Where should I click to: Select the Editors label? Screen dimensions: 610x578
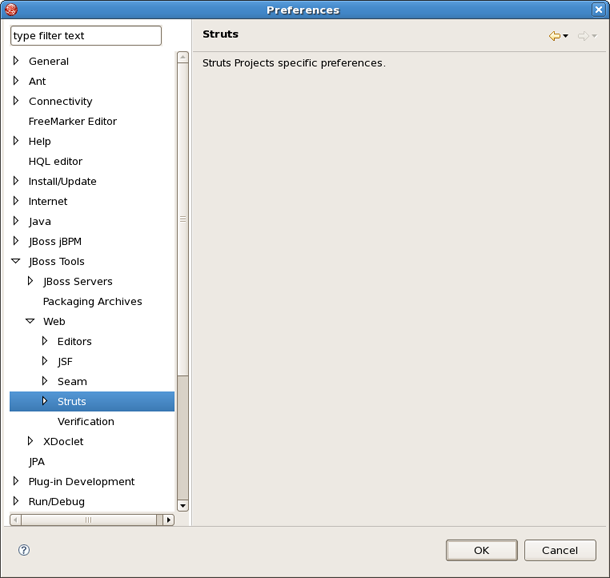[74, 342]
